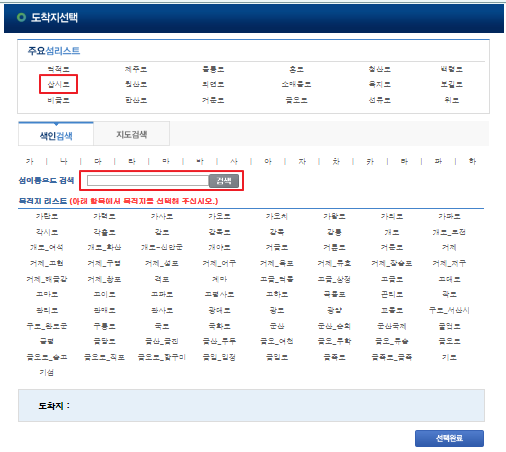Select 각시도 in the destination list
The image size is (506, 452).
pyautogui.click(x=47, y=232)
